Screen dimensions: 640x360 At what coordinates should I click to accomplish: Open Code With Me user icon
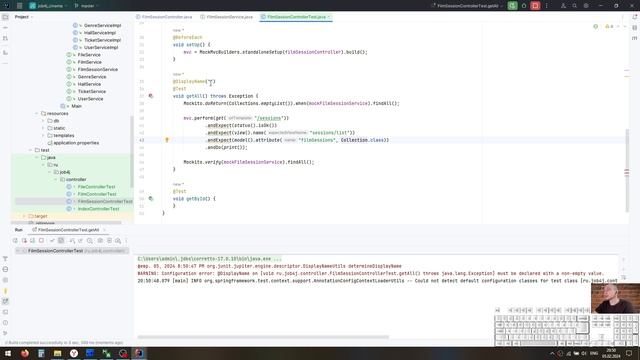563,6
